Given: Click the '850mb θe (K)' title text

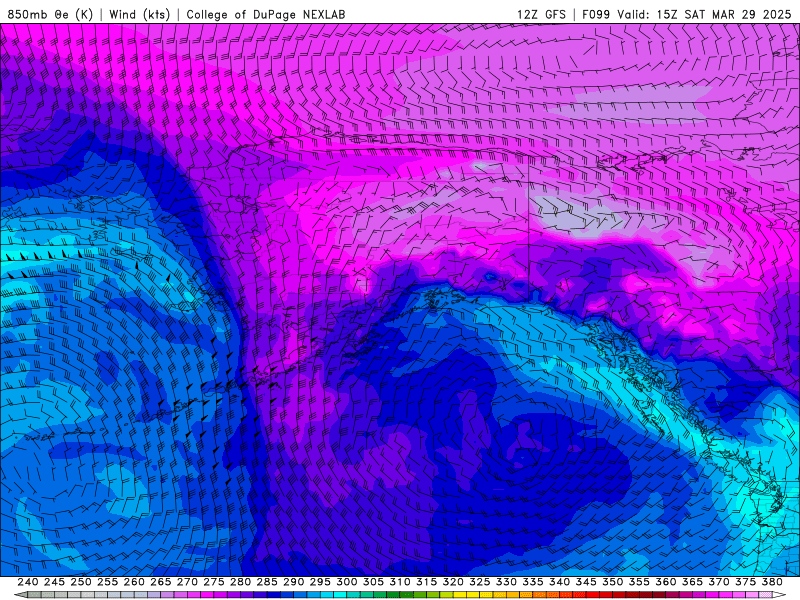Looking at the screenshot, I should click(x=50, y=14).
